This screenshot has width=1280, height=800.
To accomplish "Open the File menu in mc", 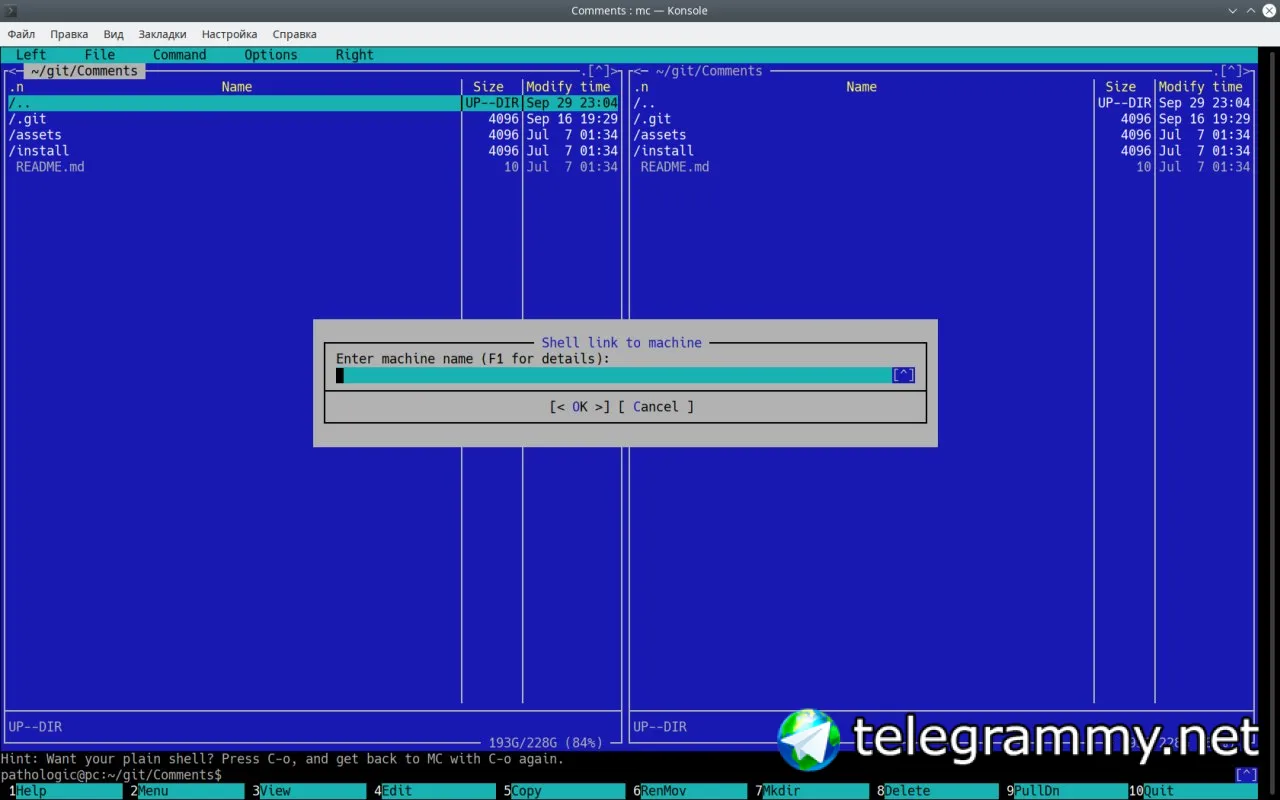I will [x=100, y=55].
